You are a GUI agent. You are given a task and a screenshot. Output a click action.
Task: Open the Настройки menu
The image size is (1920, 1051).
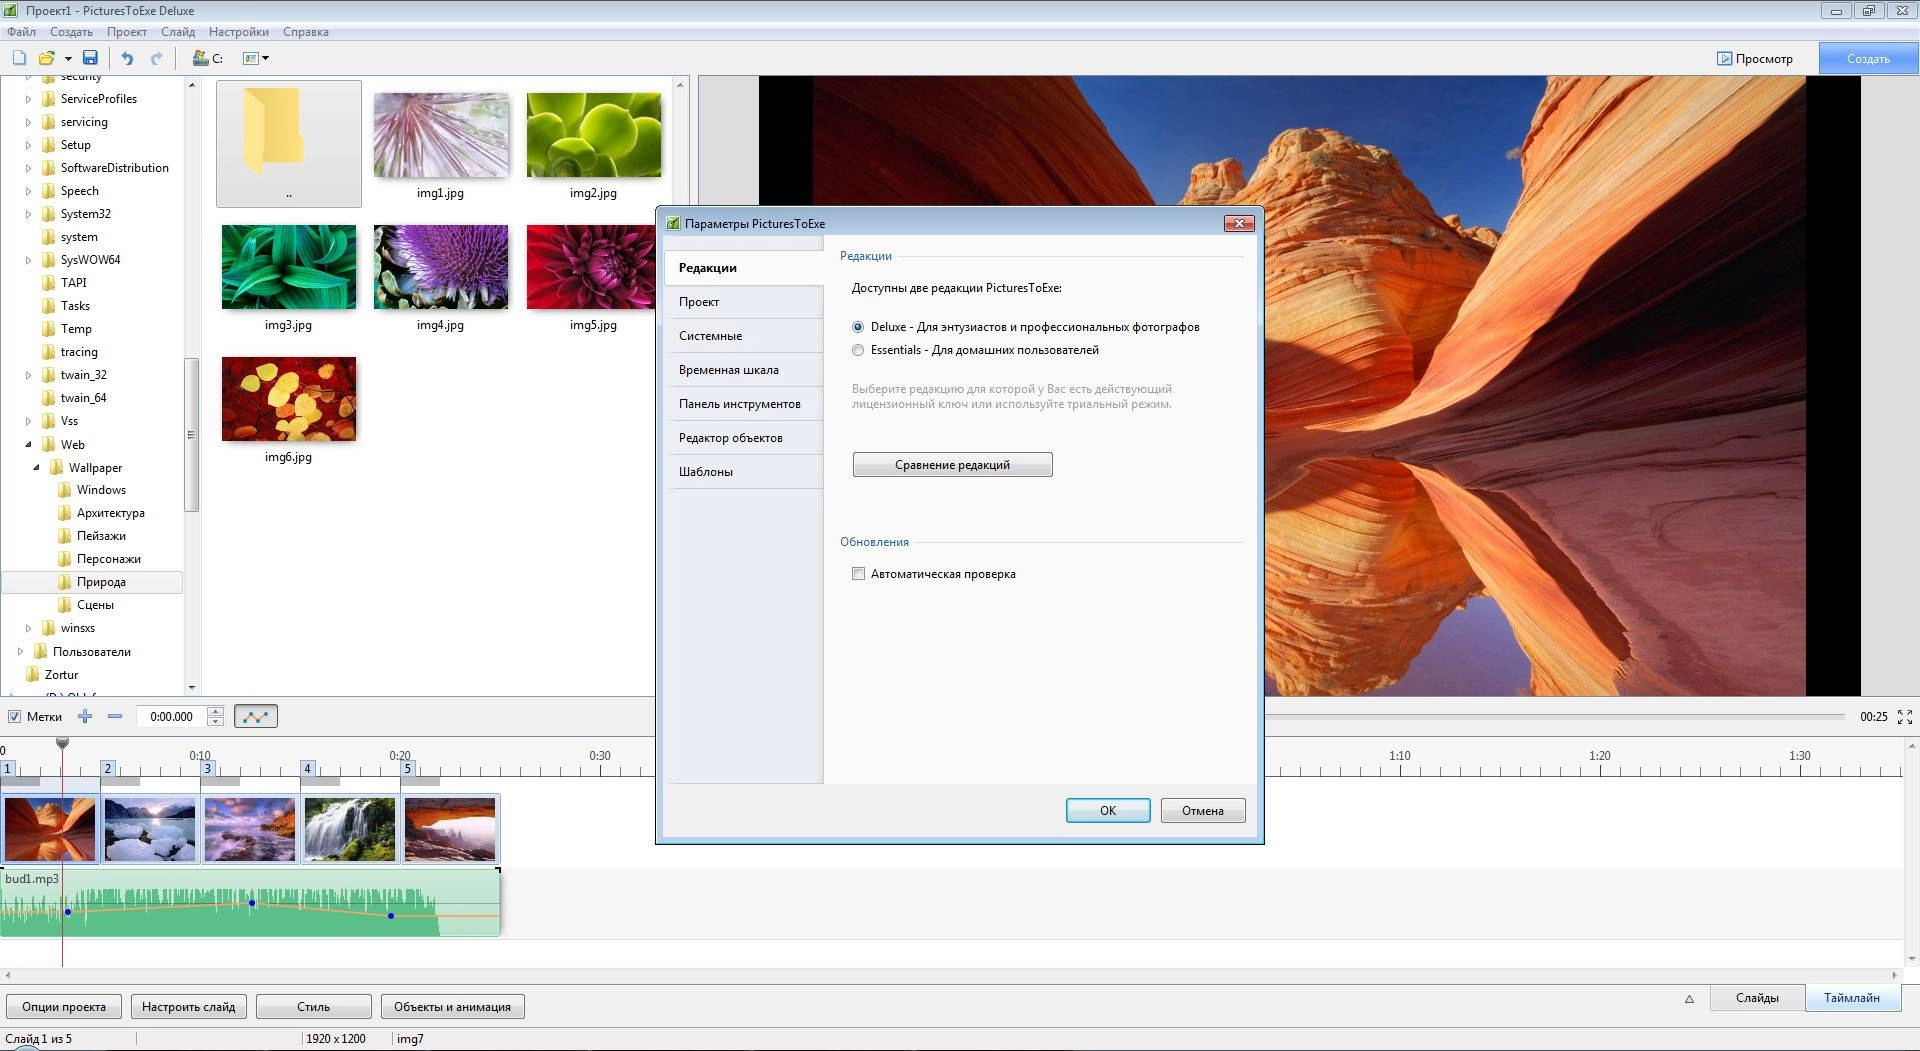tap(238, 32)
